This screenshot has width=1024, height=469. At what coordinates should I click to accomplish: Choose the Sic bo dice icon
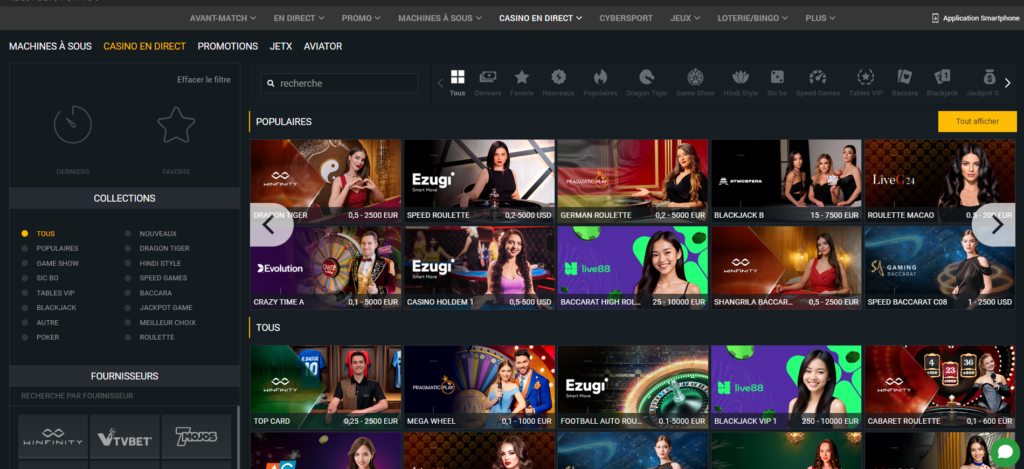(x=776, y=78)
